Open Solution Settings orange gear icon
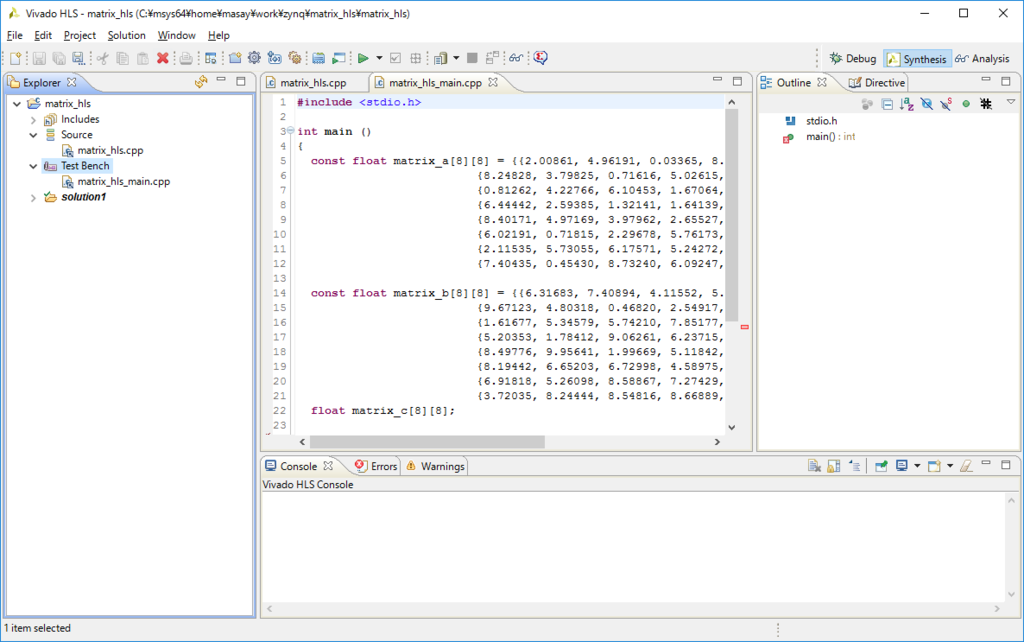Image resolution: width=1024 pixels, height=642 pixels. point(295,58)
